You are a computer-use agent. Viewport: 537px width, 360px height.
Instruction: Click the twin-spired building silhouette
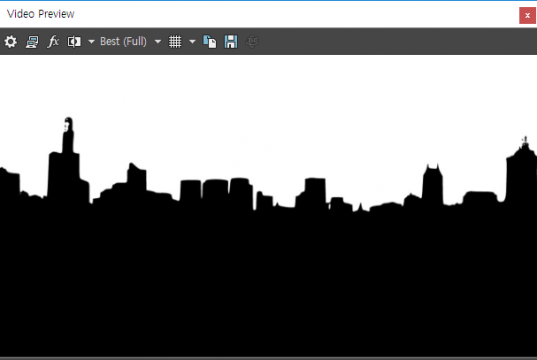432,185
